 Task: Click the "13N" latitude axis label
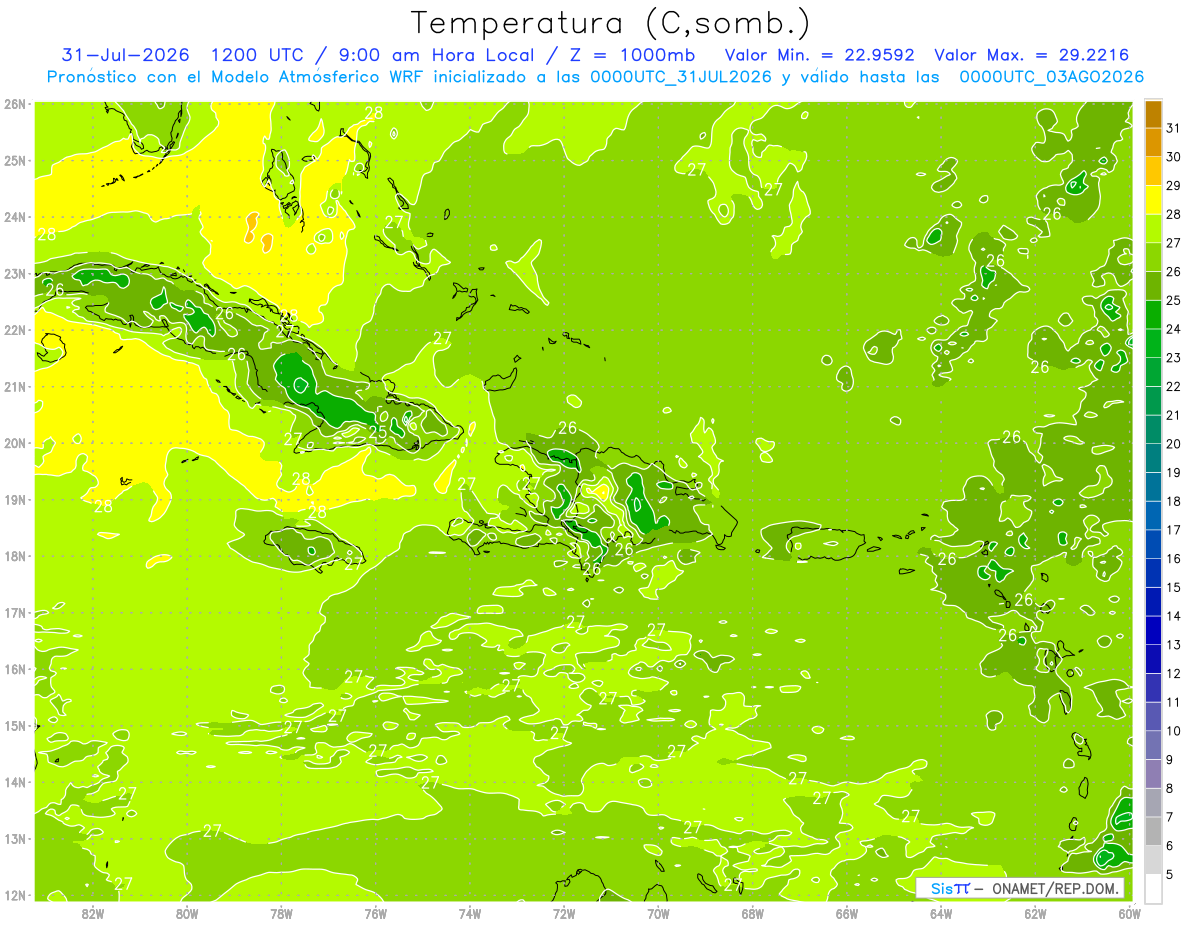click(15, 839)
